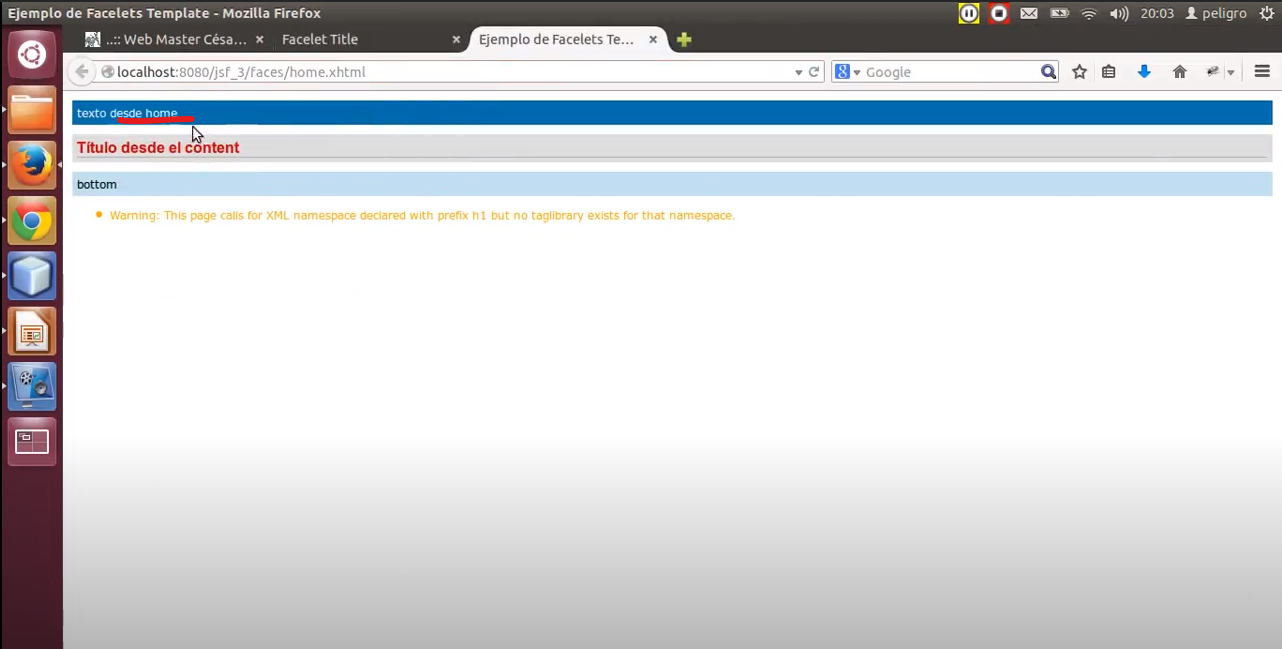The height and width of the screenshot is (649, 1282).
Task: Click the 'Título desde el content' heading
Action: pyautogui.click(x=158, y=148)
